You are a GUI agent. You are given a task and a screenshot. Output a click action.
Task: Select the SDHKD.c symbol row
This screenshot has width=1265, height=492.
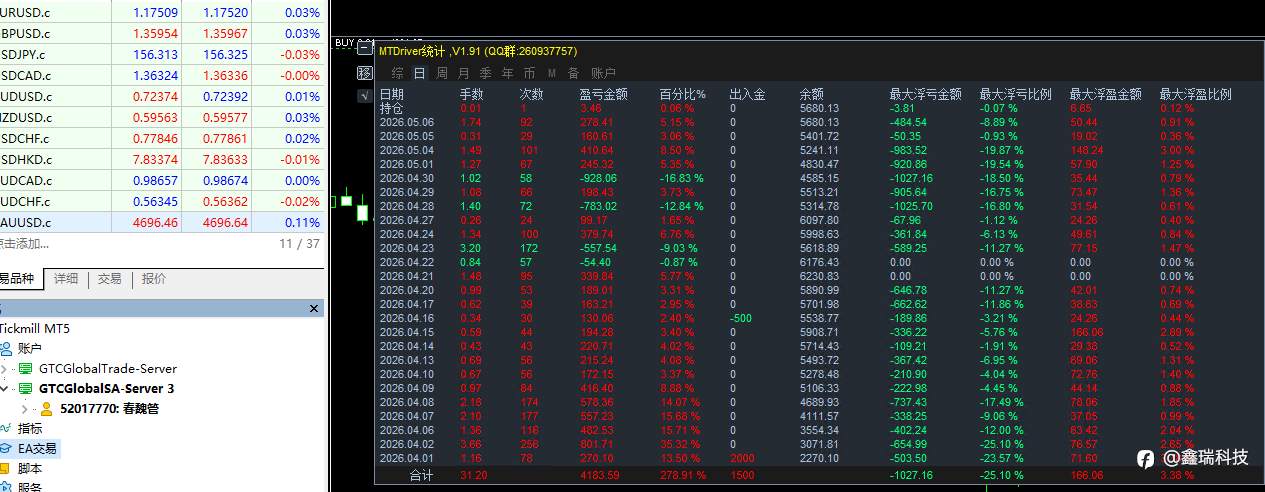pos(162,160)
